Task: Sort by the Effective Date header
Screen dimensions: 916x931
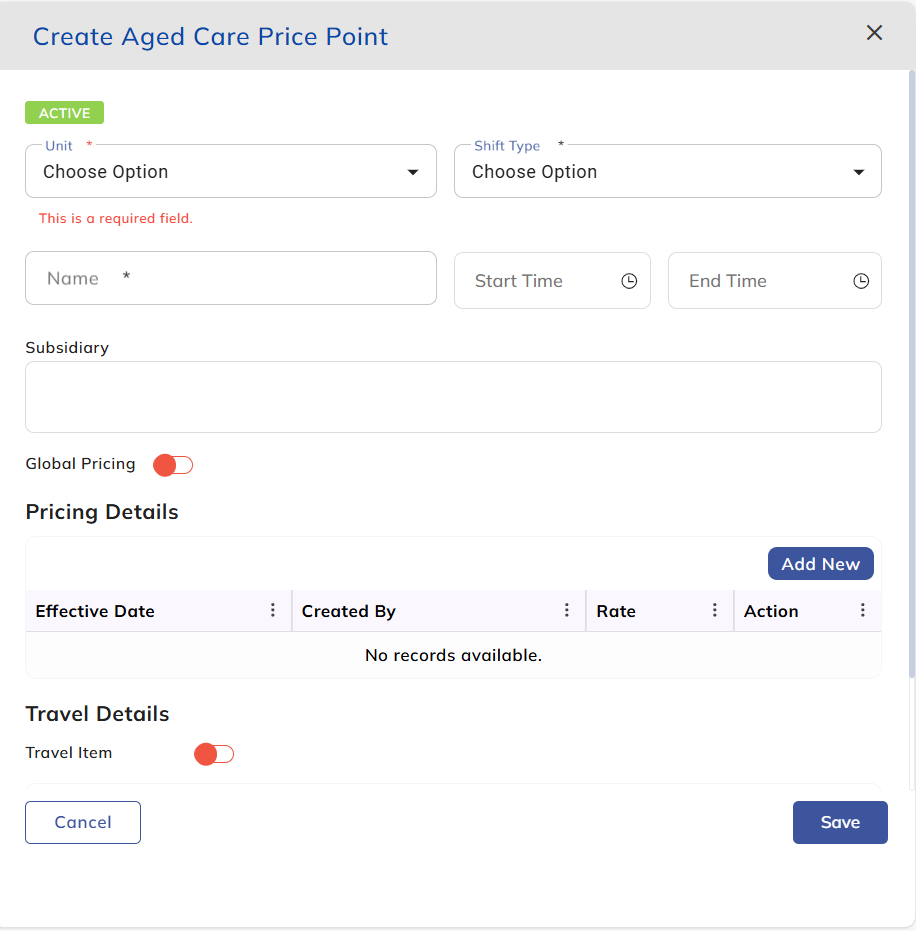Action: (95, 611)
